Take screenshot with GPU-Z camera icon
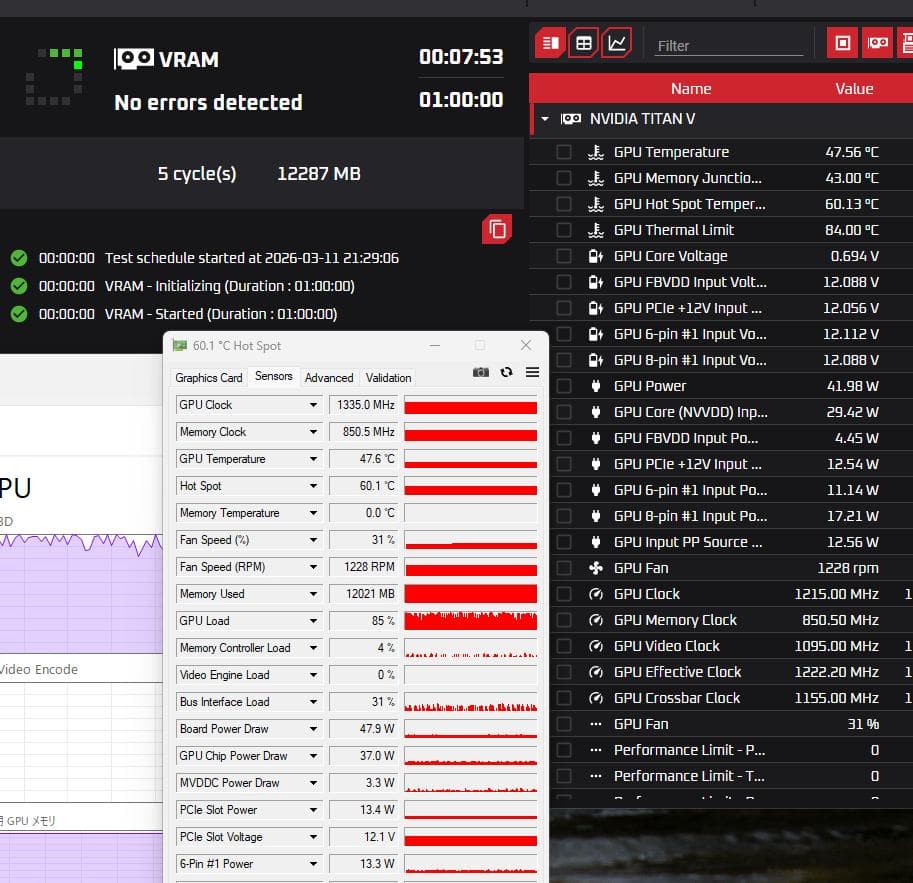Viewport: 913px width, 883px height. point(480,372)
